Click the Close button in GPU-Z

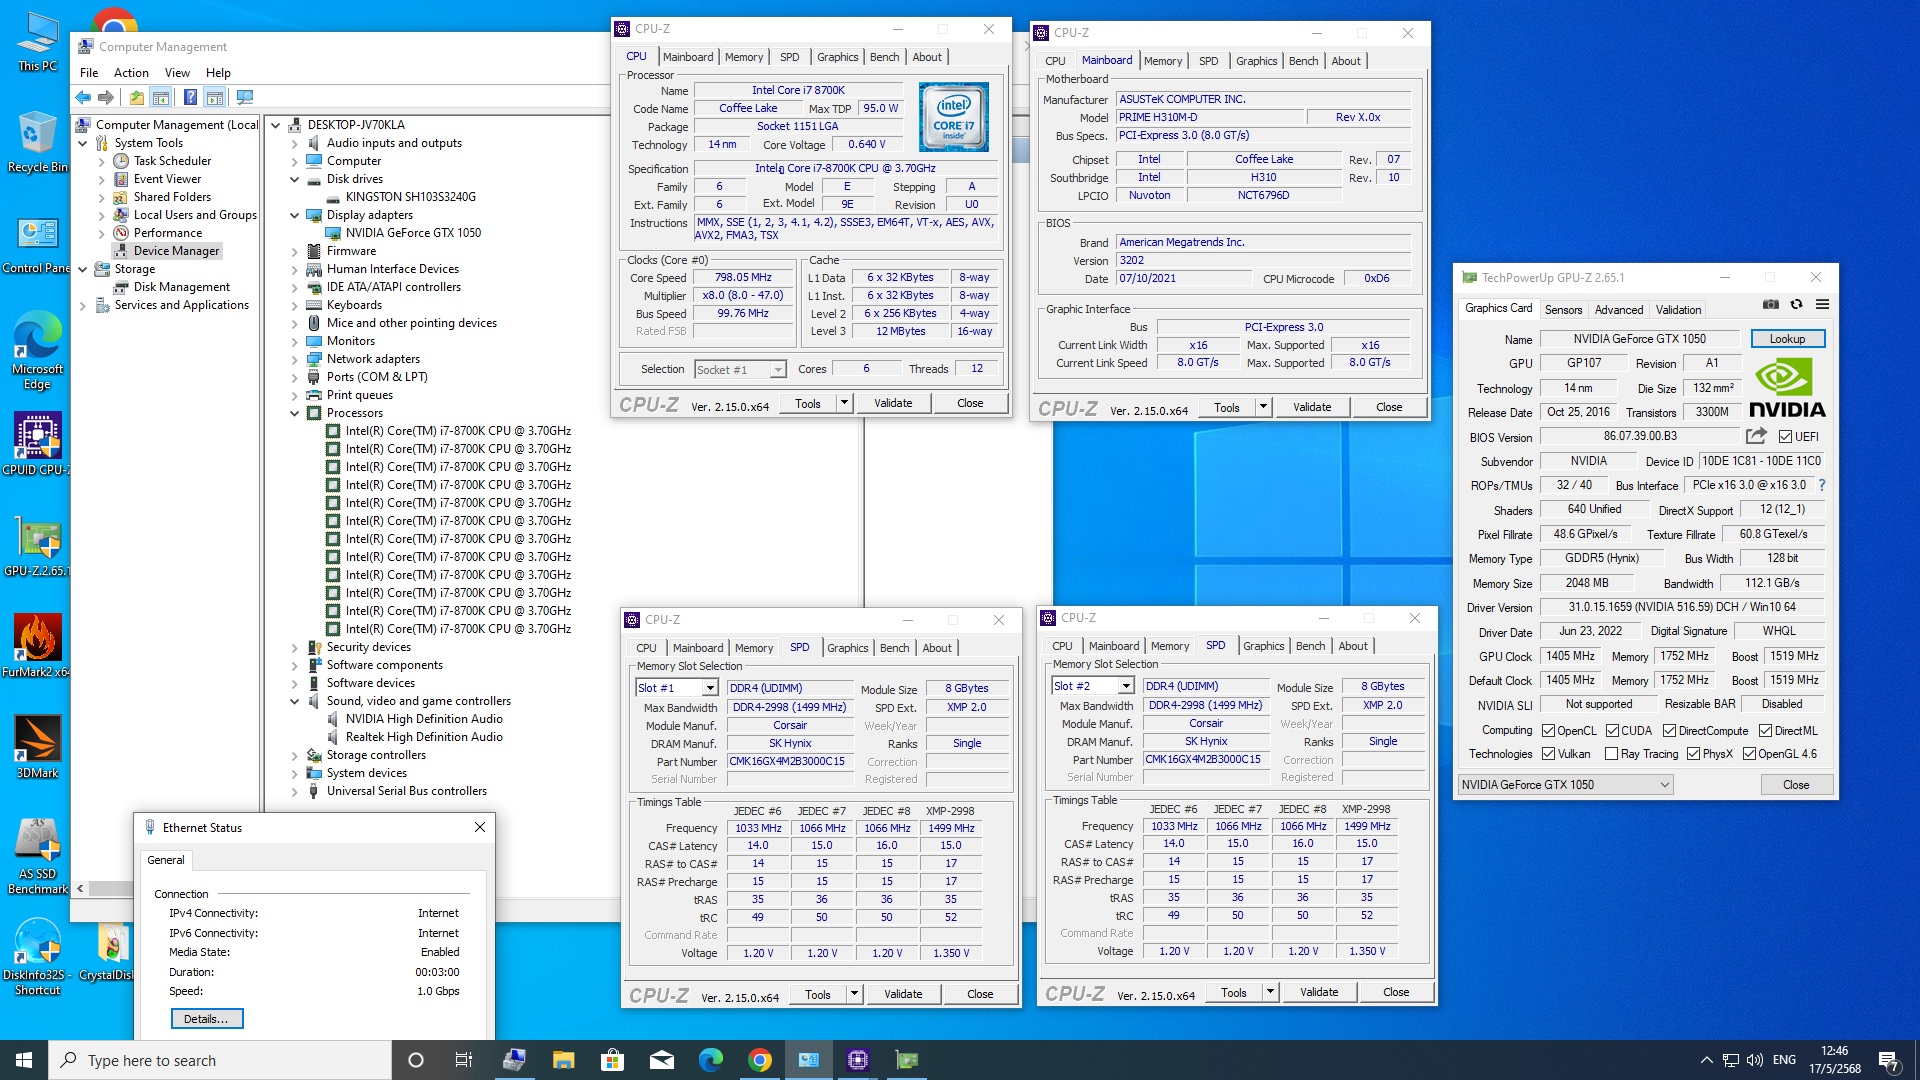pos(1796,785)
